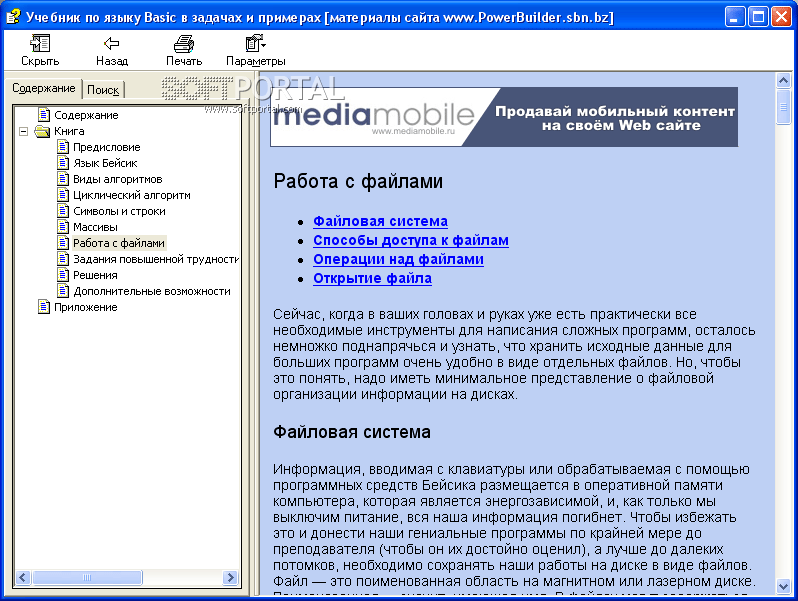Click the page icon beside Символы и строки
Viewport: 798px width, 601px height.
63,211
